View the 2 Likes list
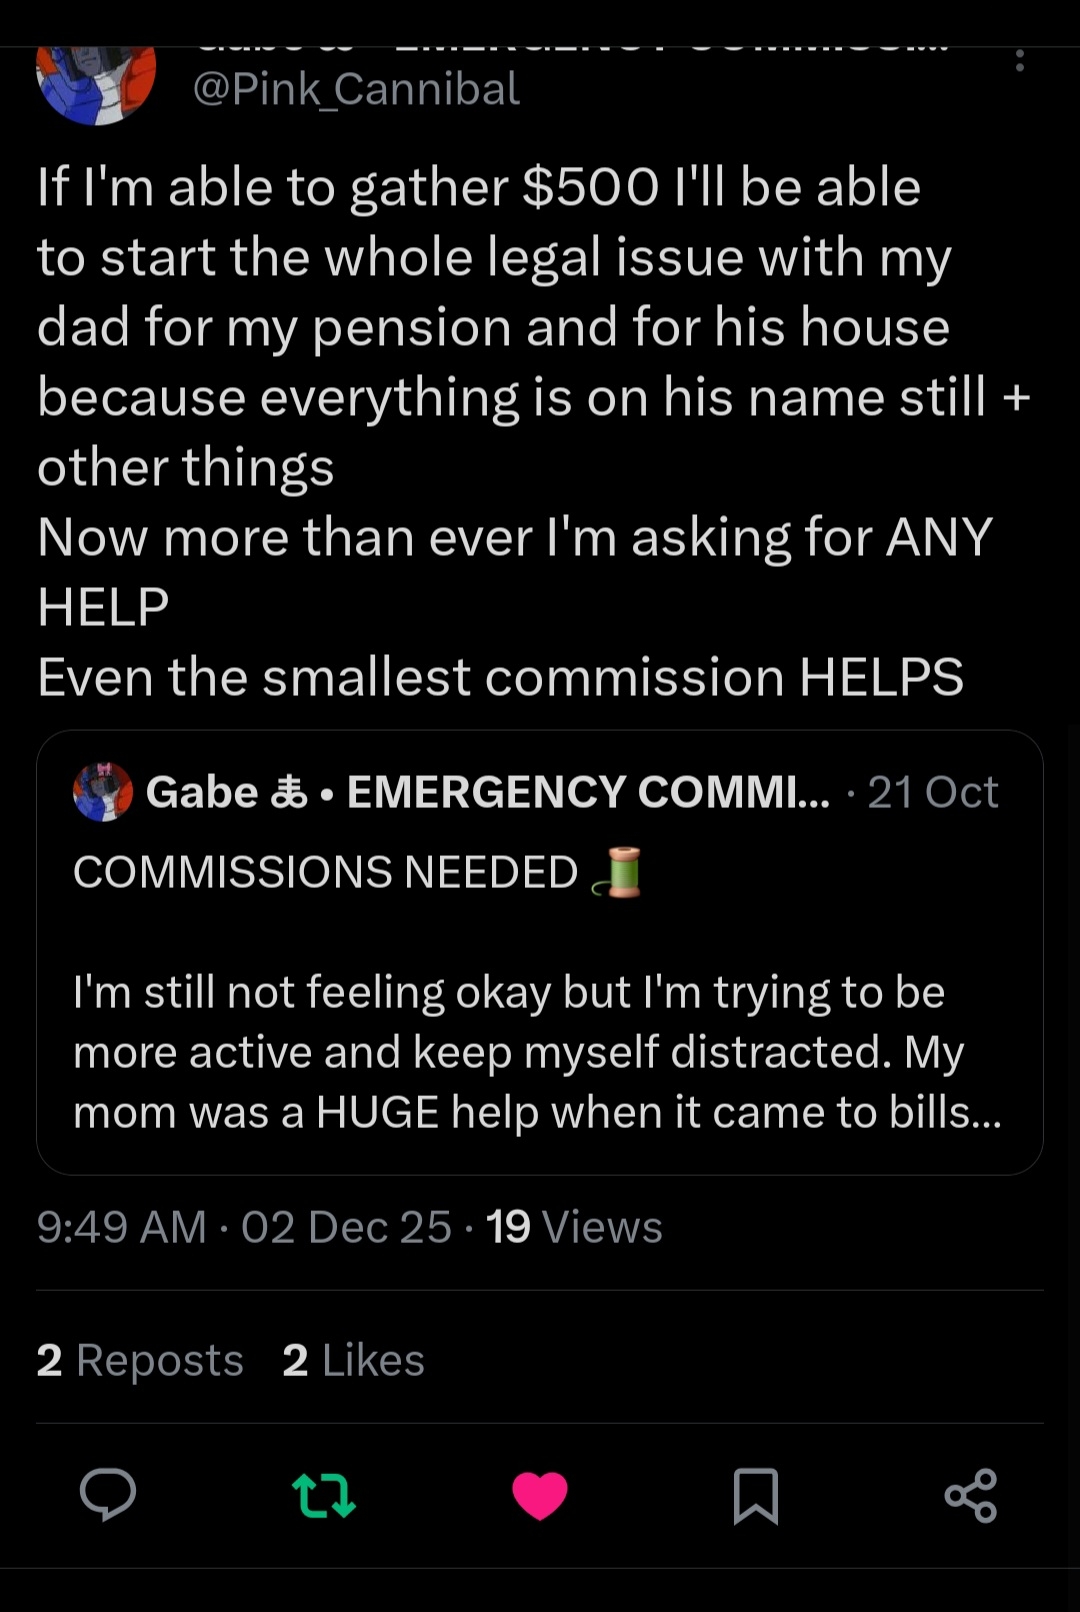1080x1612 pixels. [353, 1360]
